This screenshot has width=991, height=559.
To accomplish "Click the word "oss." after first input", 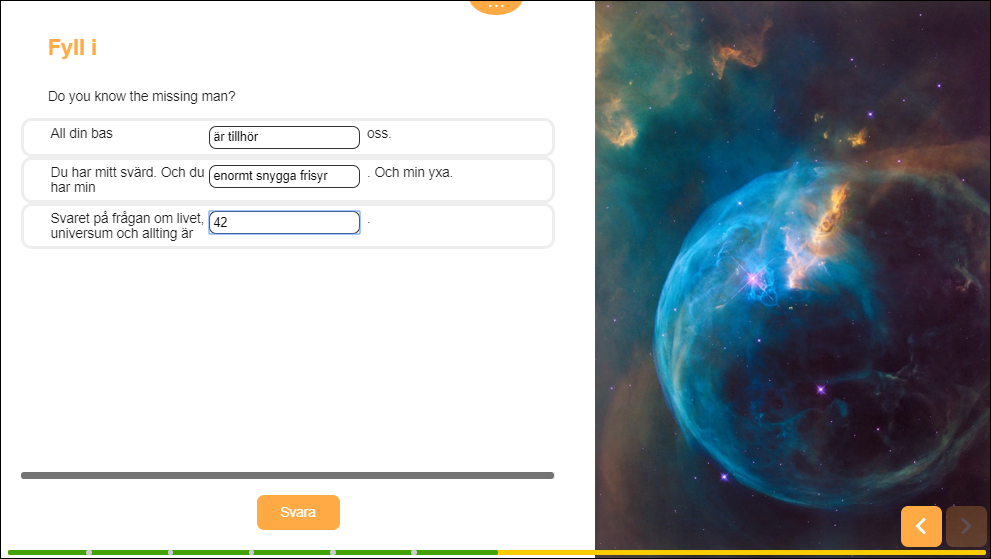I will (379, 133).
